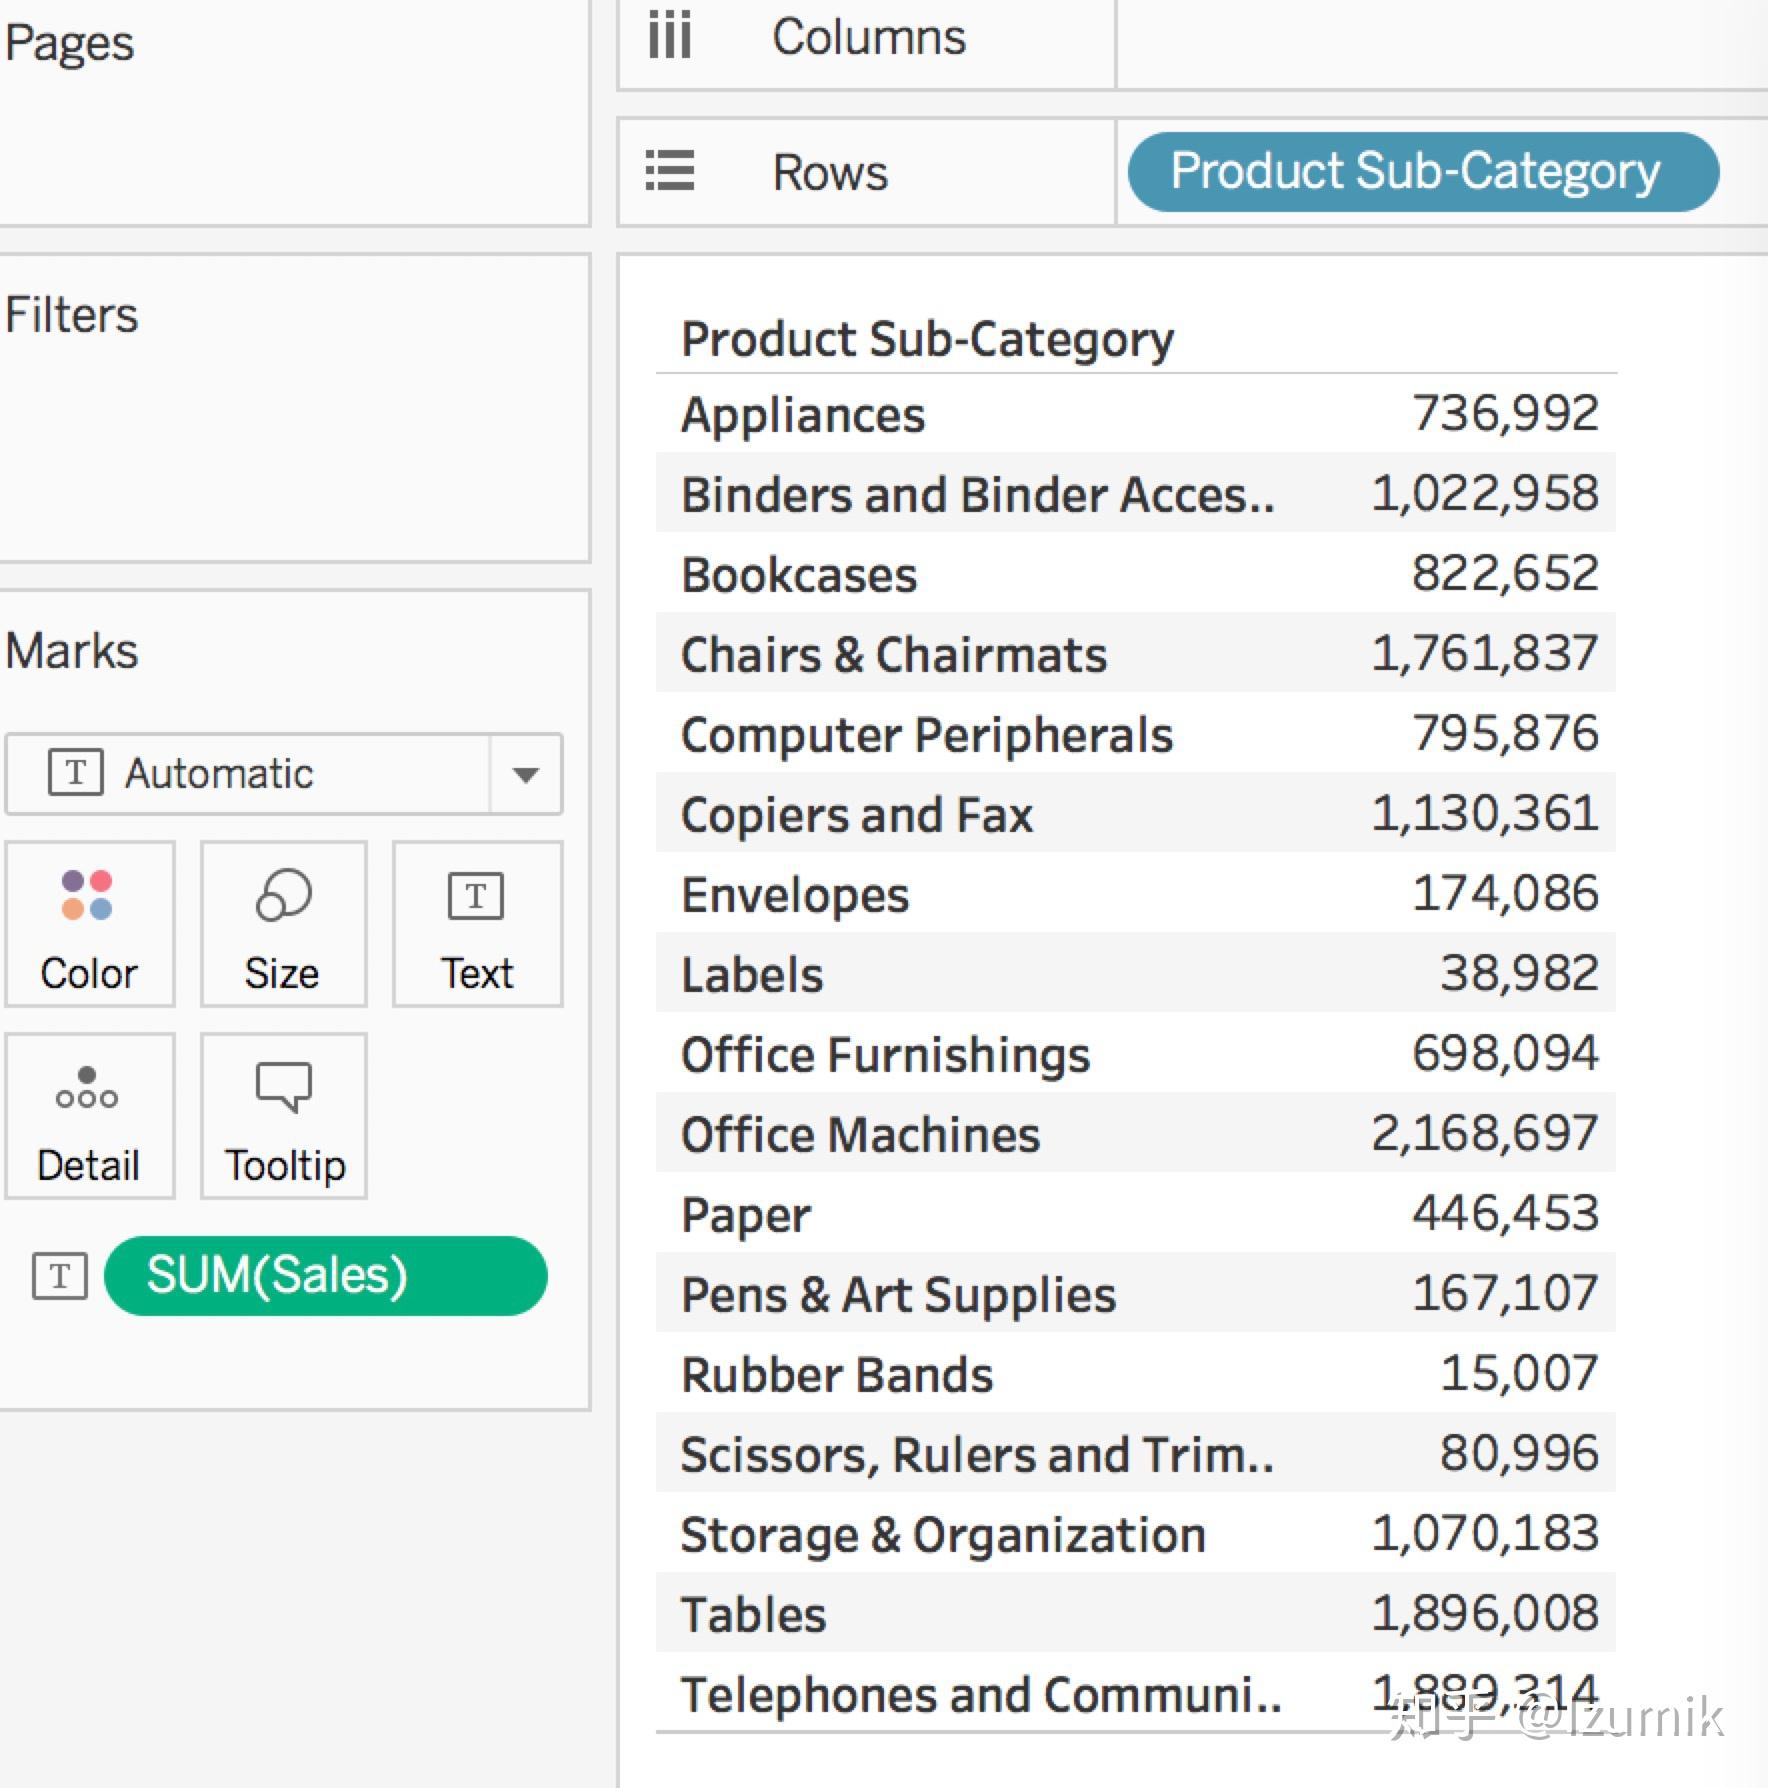The height and width of the screenshot is (1788, 1768).
Task: Open the Detail marks card
Action: [x=88, y=1115]
